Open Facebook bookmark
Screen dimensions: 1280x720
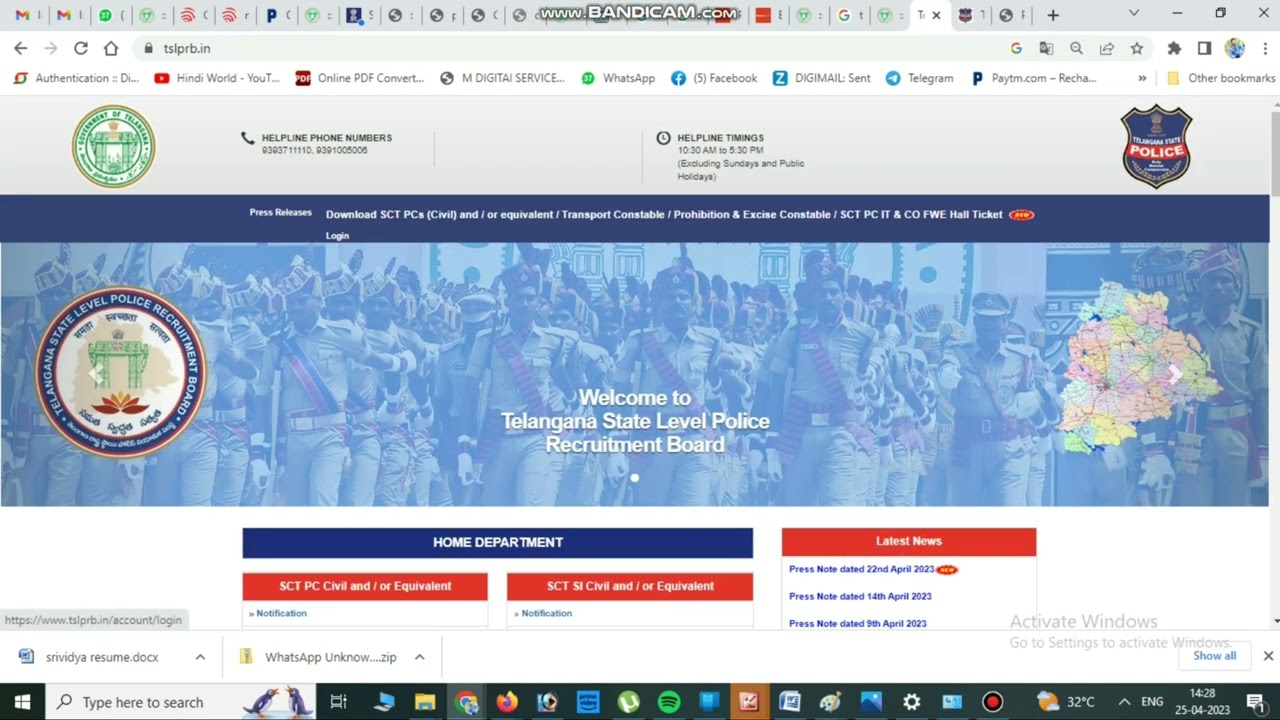pos(714,78)
